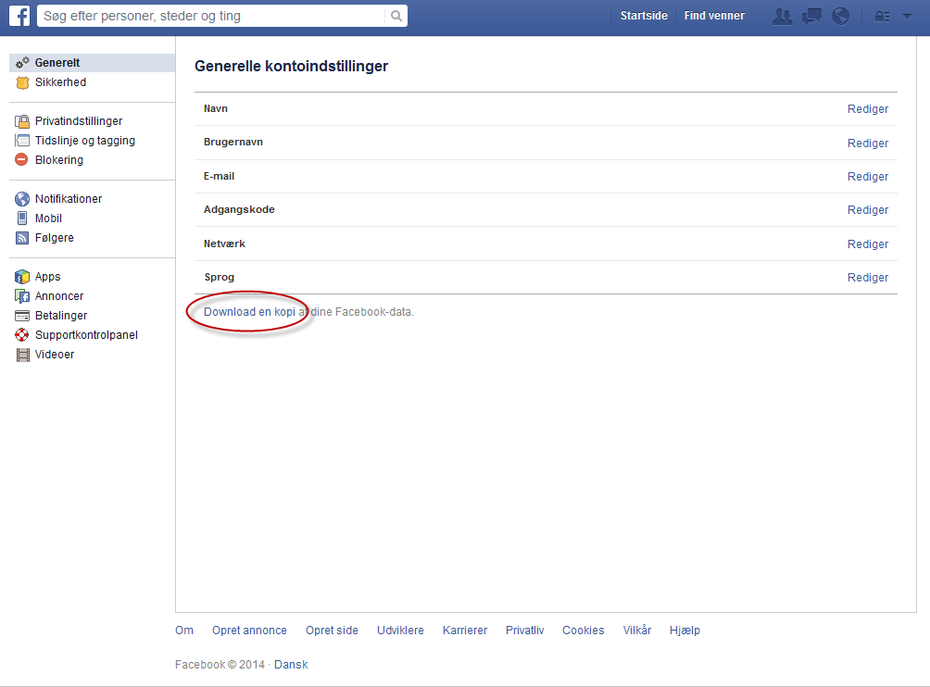Click the Videoer film strip icon
The image size is (930, 687).
[23, 355]
